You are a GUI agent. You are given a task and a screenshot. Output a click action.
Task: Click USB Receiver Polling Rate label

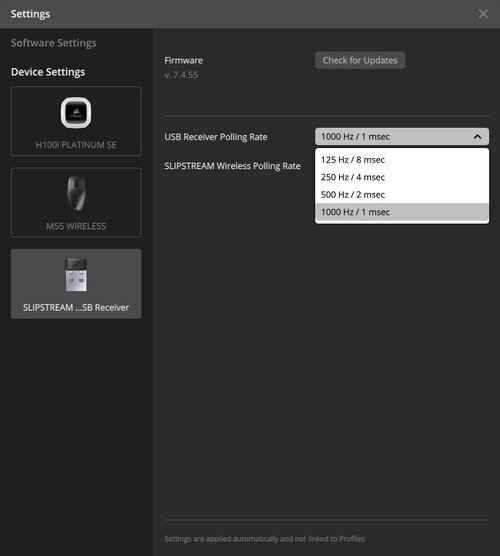click(216, 137)
